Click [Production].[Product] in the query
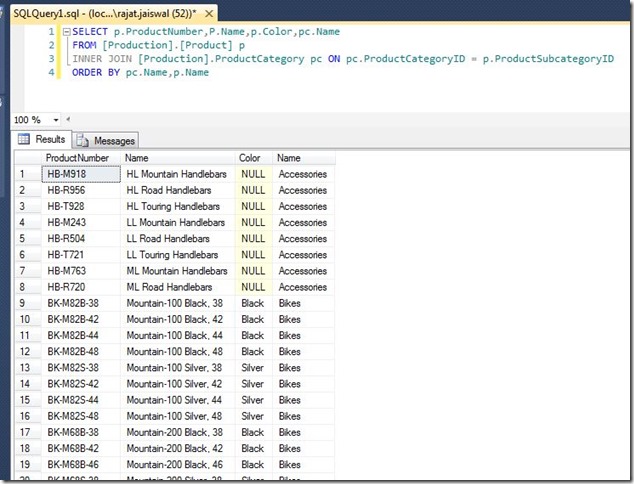This screenshot has width=634, height=484. coord(167,45)
